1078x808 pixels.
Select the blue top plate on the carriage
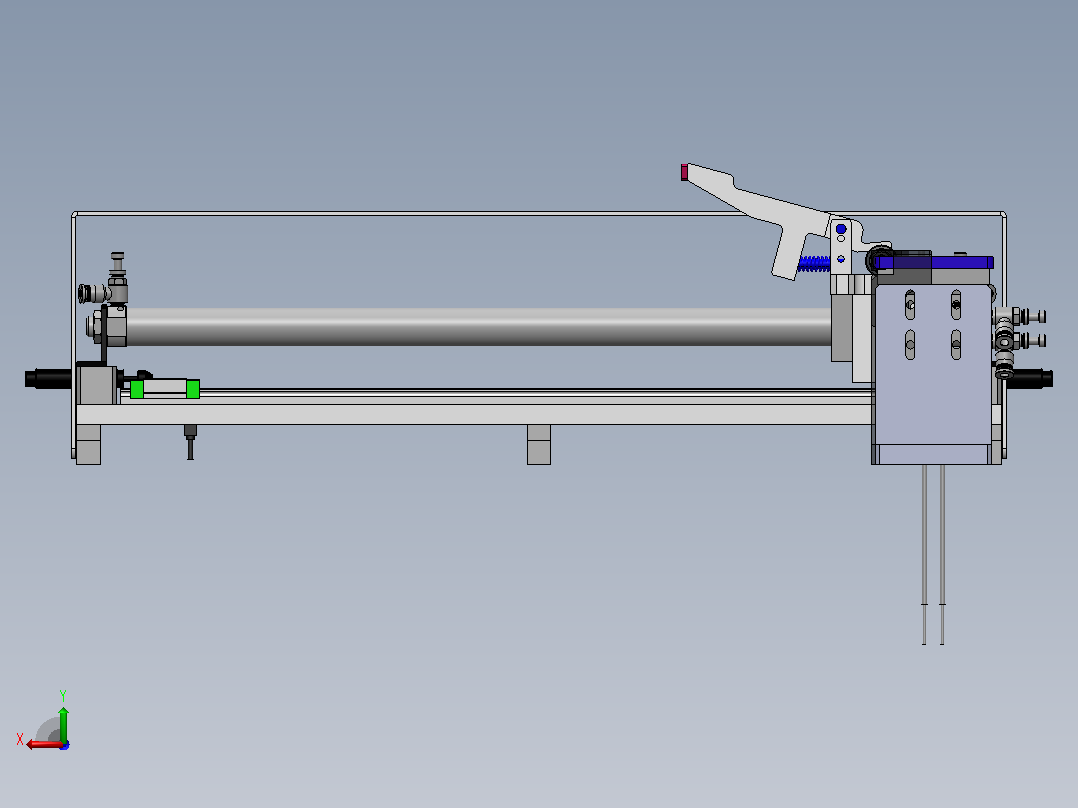point(934,262)
